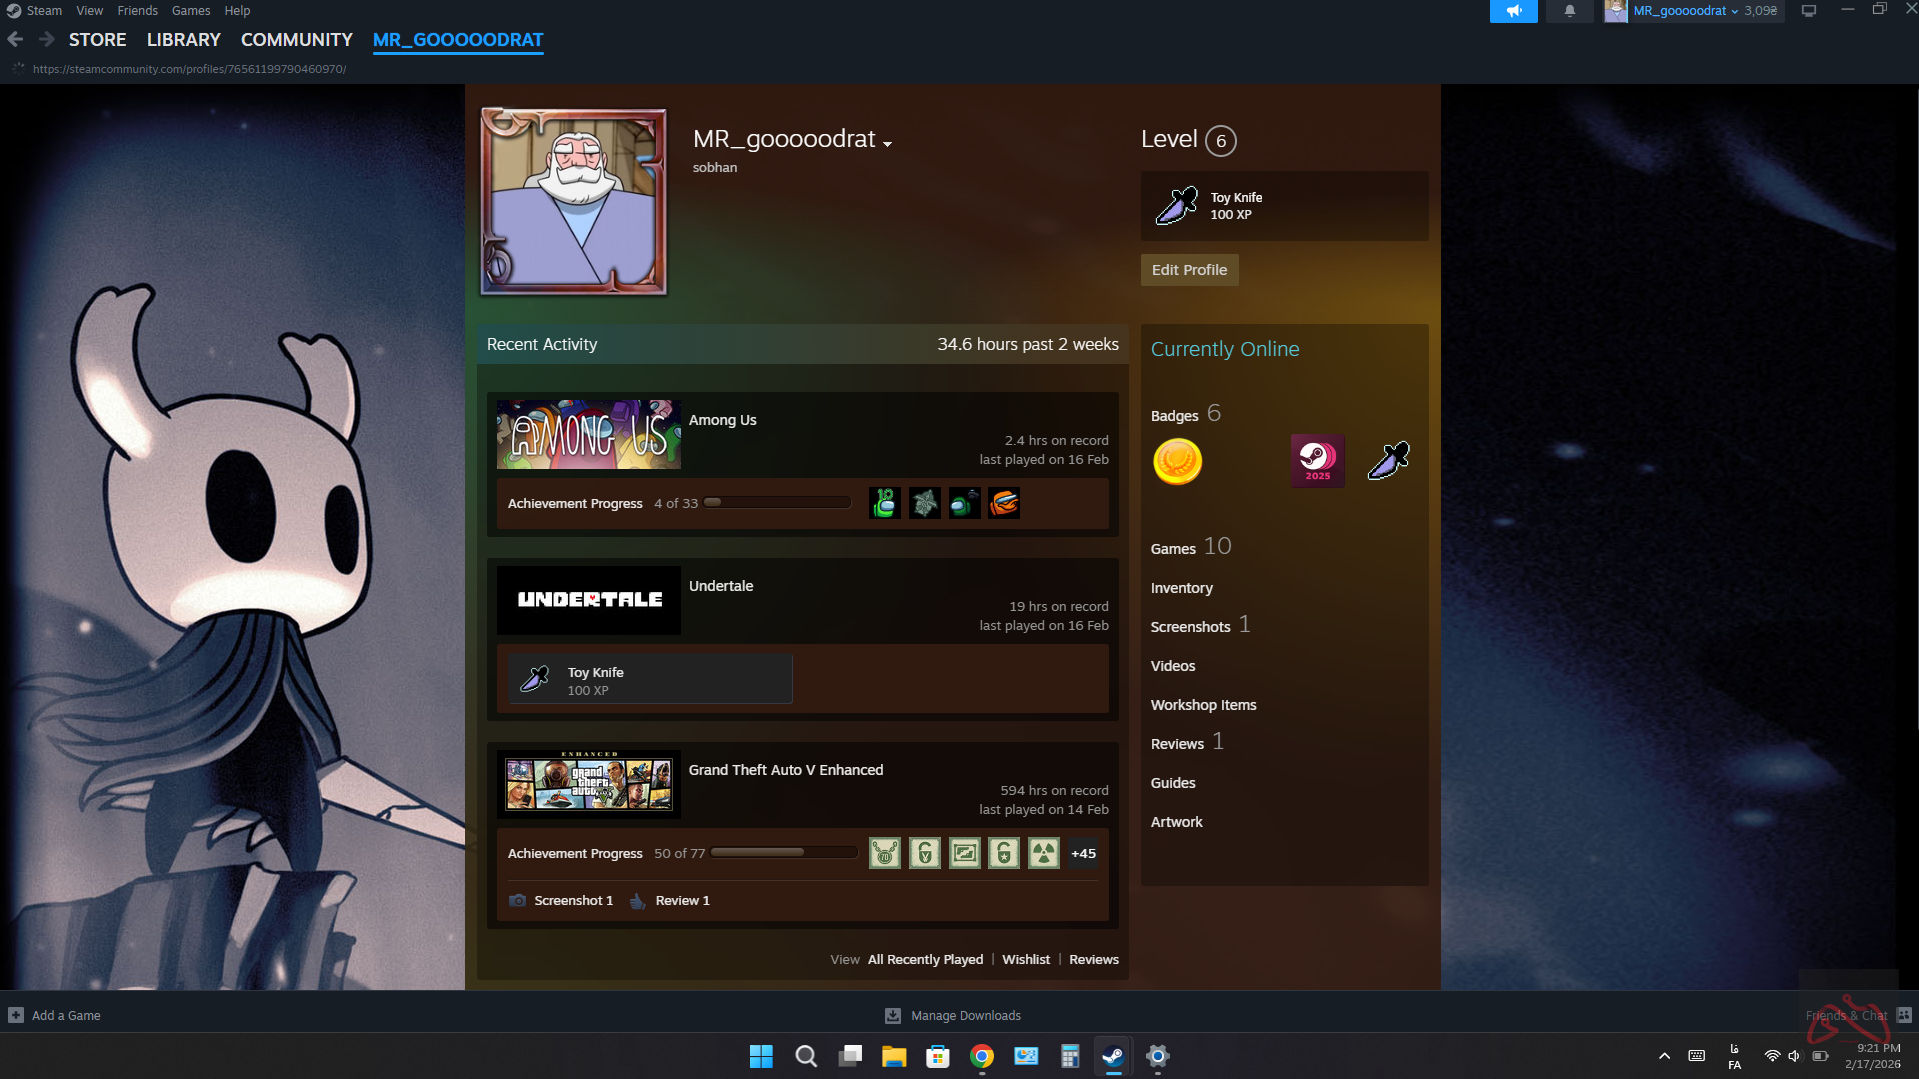This screenshot has height=1079, width=1919.
Task: Expand the MR_gooooodrat profile name dropdown
Action: 887,144
